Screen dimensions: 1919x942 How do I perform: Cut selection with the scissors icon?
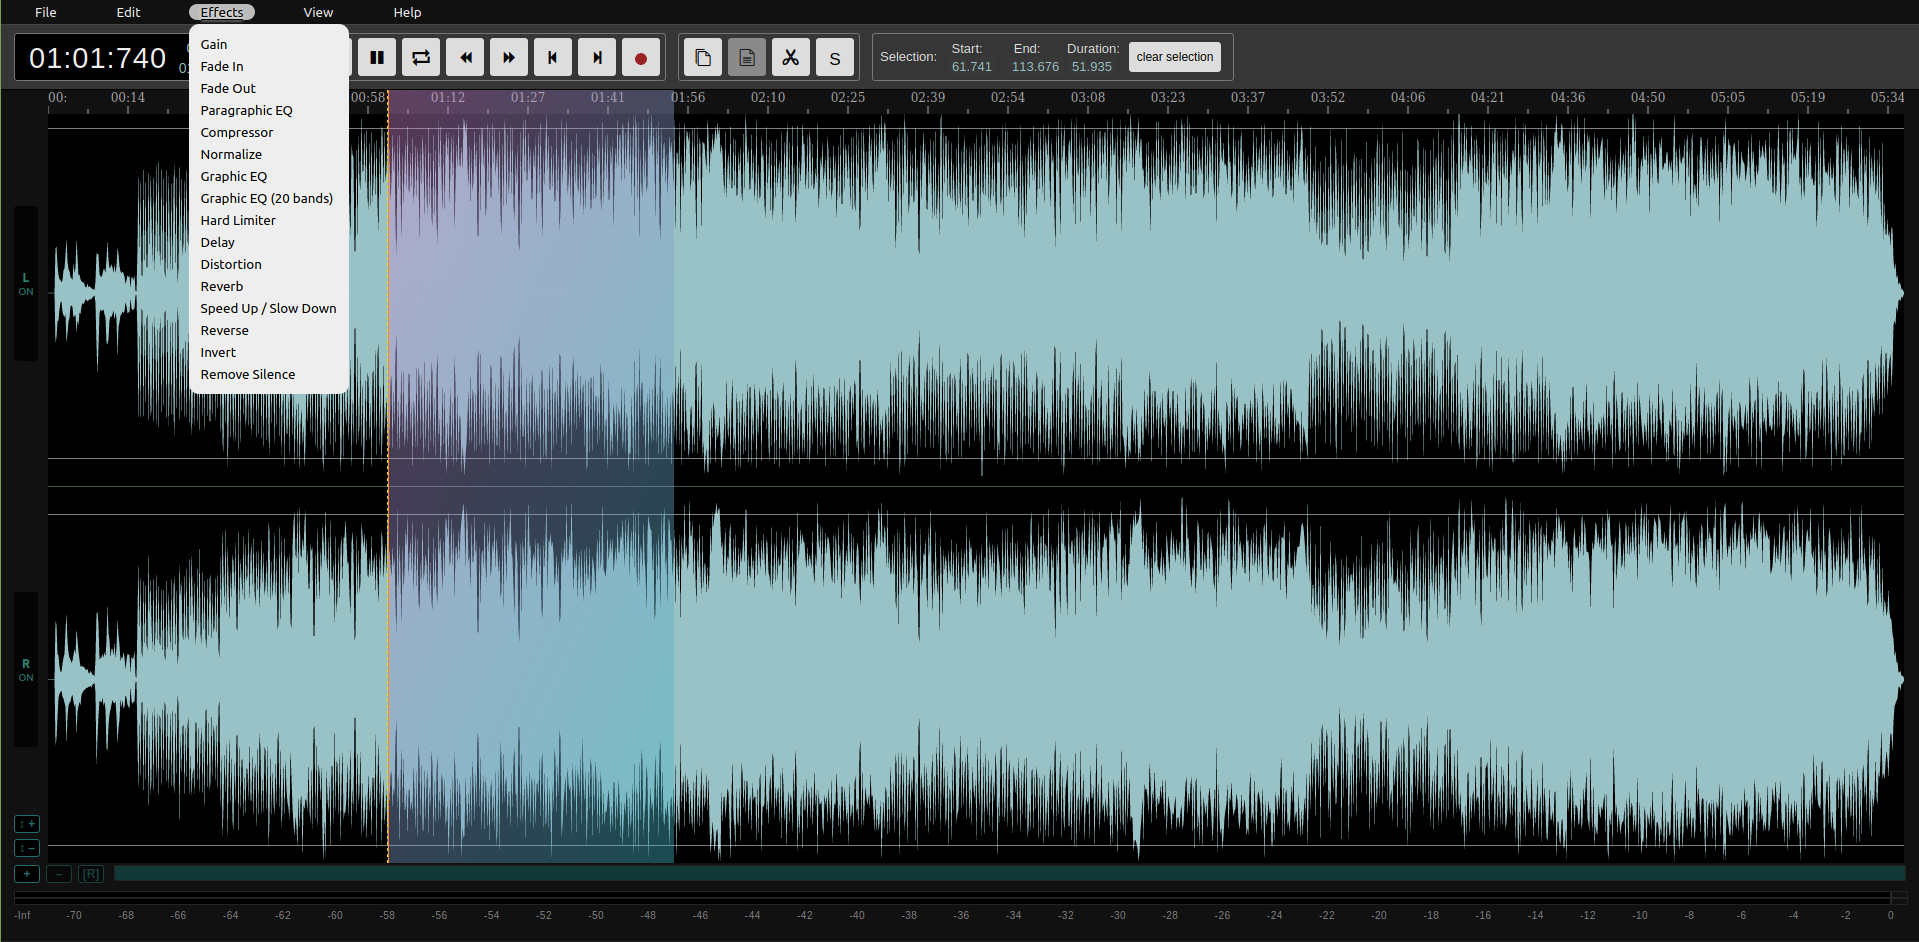coord(791,57)
